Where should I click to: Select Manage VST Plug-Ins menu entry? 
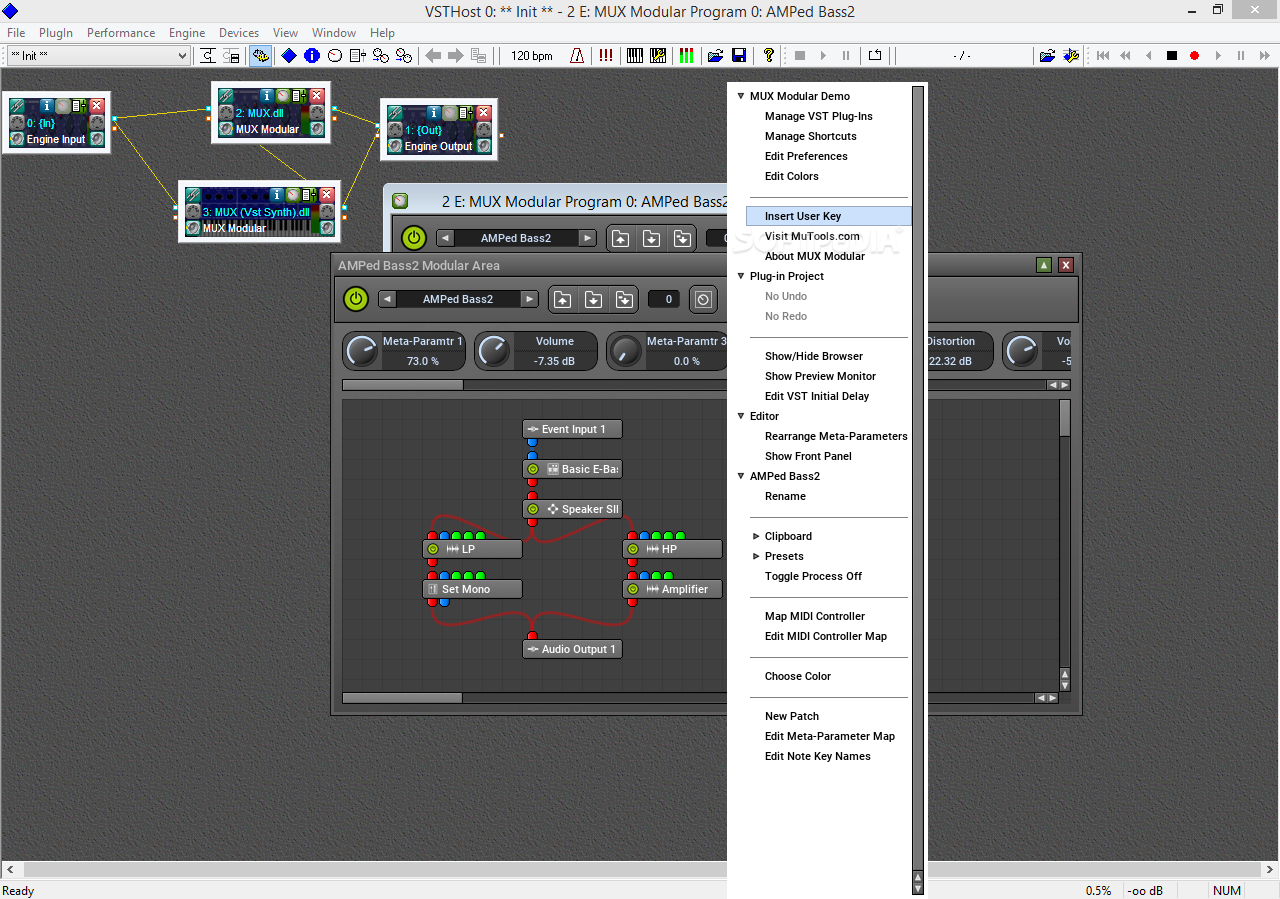click(x=819, y=116)
